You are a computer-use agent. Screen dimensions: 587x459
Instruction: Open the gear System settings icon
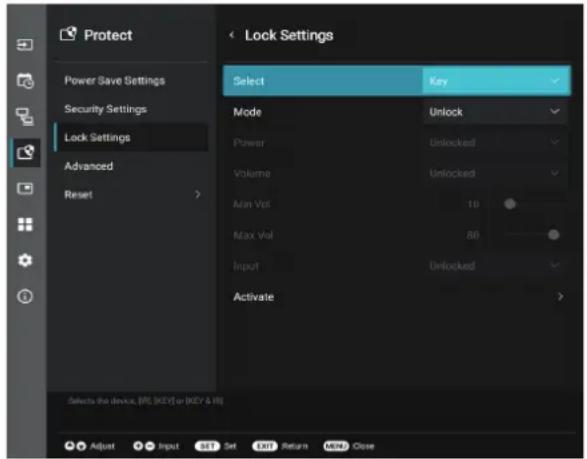click(x=25, y=260)
